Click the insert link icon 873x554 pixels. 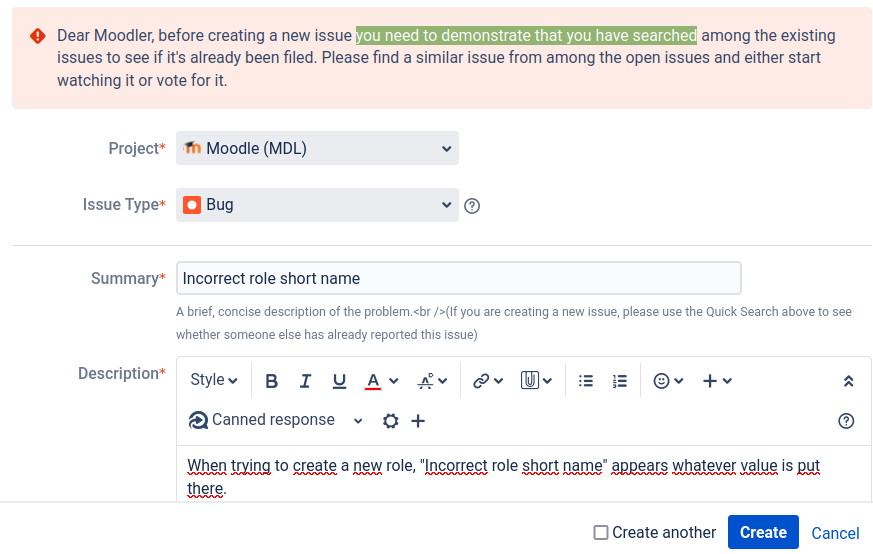pyautogui.click(x=480, y=381)
